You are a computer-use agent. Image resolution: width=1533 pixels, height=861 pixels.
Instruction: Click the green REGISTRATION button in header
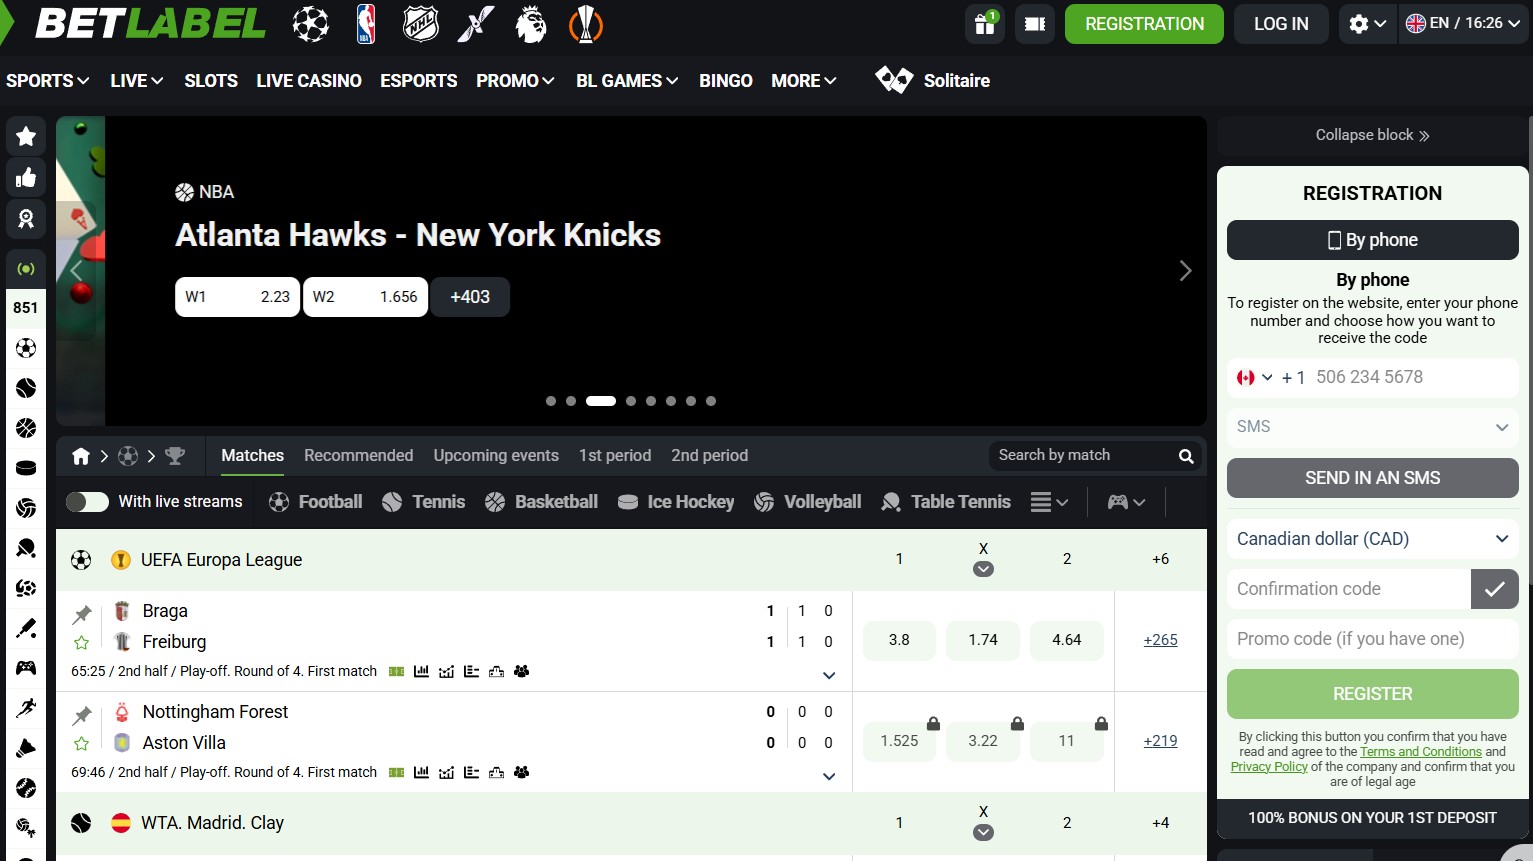(x=1144, y=24)
